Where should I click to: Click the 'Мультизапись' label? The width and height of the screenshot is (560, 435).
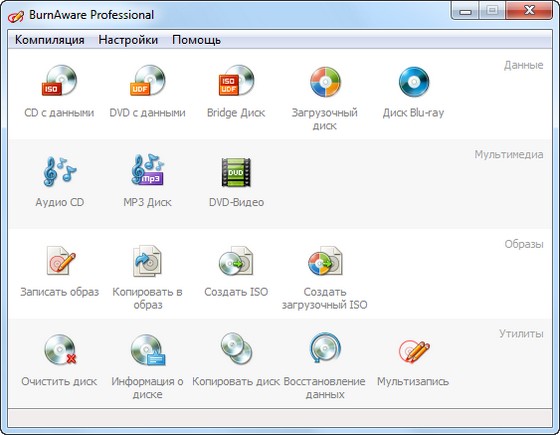point(413,382)
